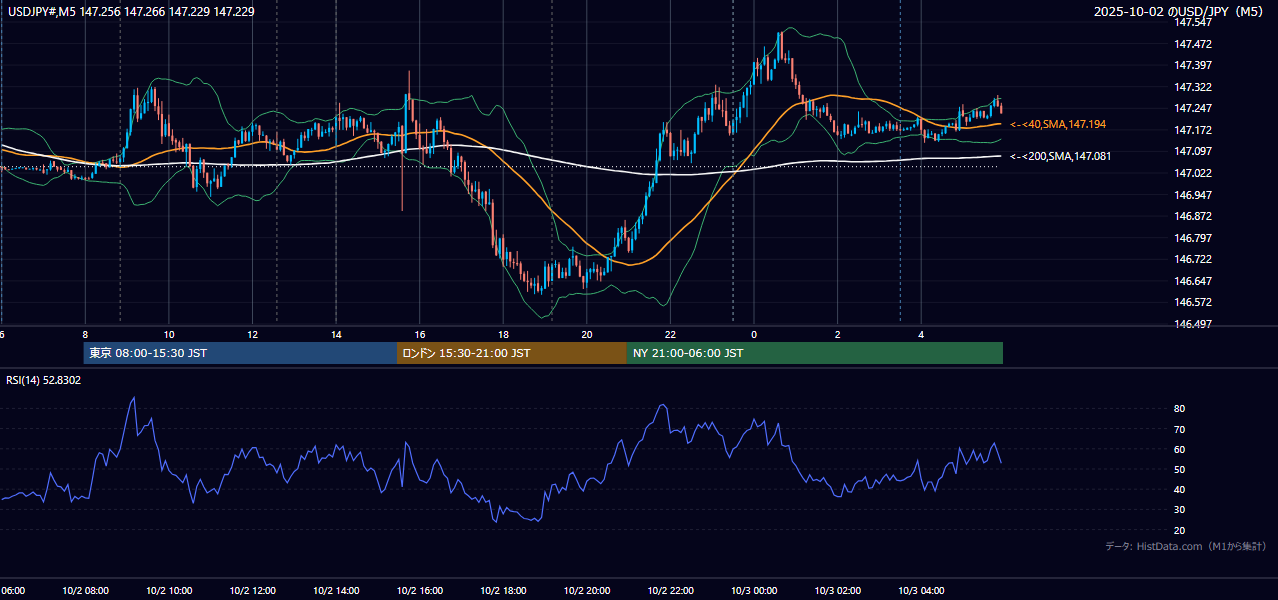1278x600 pixels.
Task: Click the '10/2 14:00' bottom time label
Action: point(336,591)
